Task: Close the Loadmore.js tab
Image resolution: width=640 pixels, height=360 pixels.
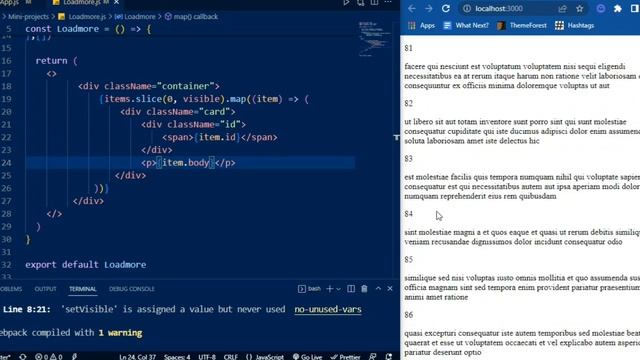Action: pyautogui.click(x=116, y=2)
